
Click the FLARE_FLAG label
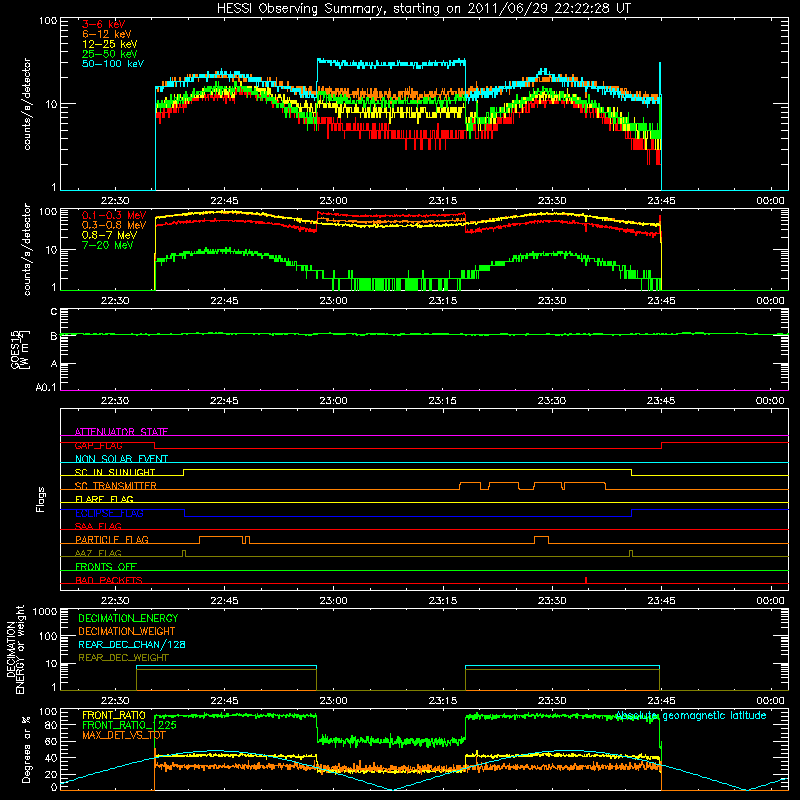[x=104, y=499]
